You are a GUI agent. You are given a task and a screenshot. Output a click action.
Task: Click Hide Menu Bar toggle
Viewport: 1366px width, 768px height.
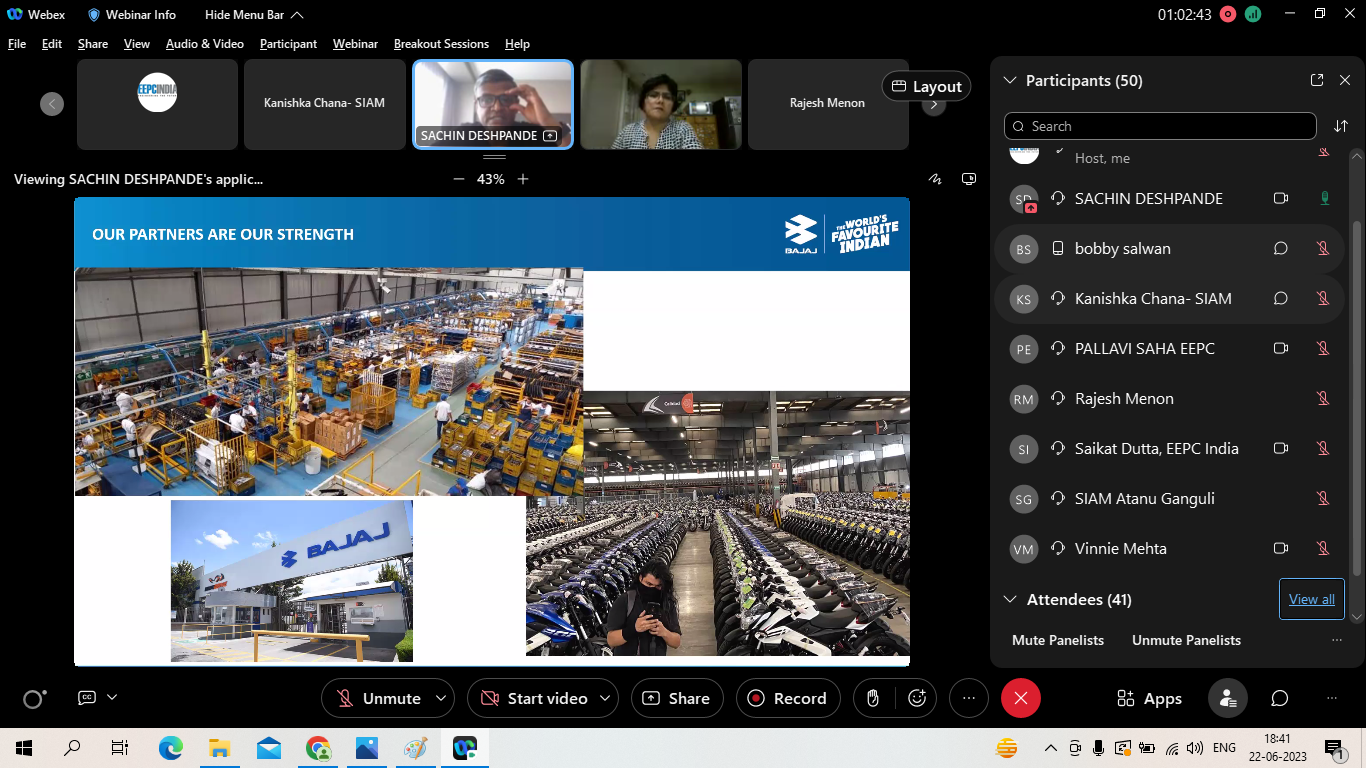[254, 15]
